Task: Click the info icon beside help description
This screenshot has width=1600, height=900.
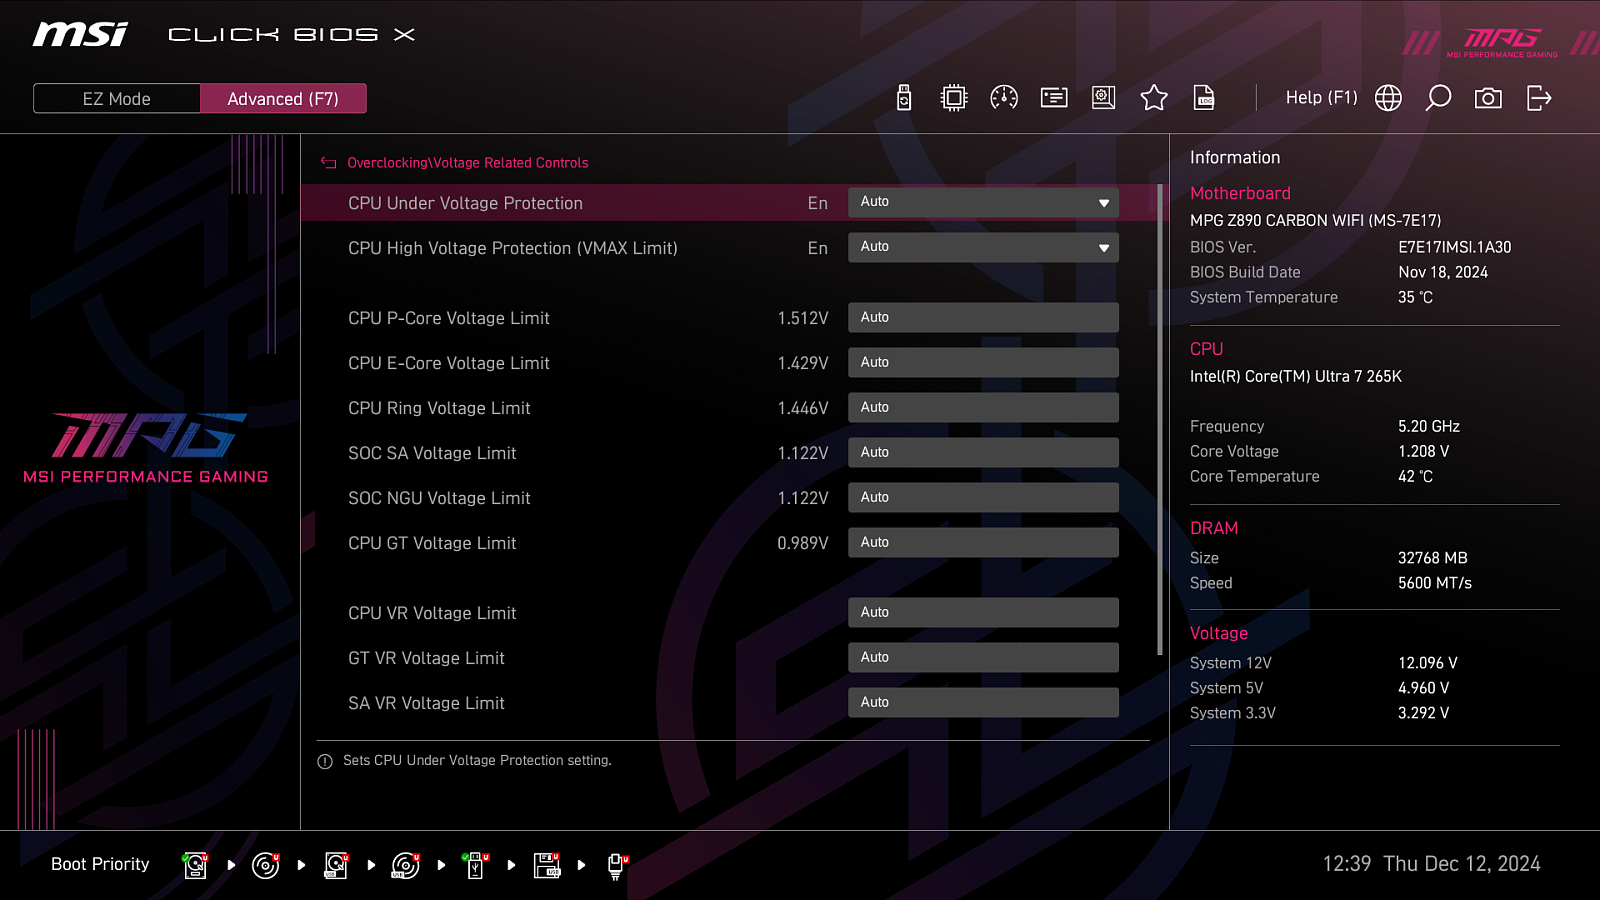Action: [325, 762]
